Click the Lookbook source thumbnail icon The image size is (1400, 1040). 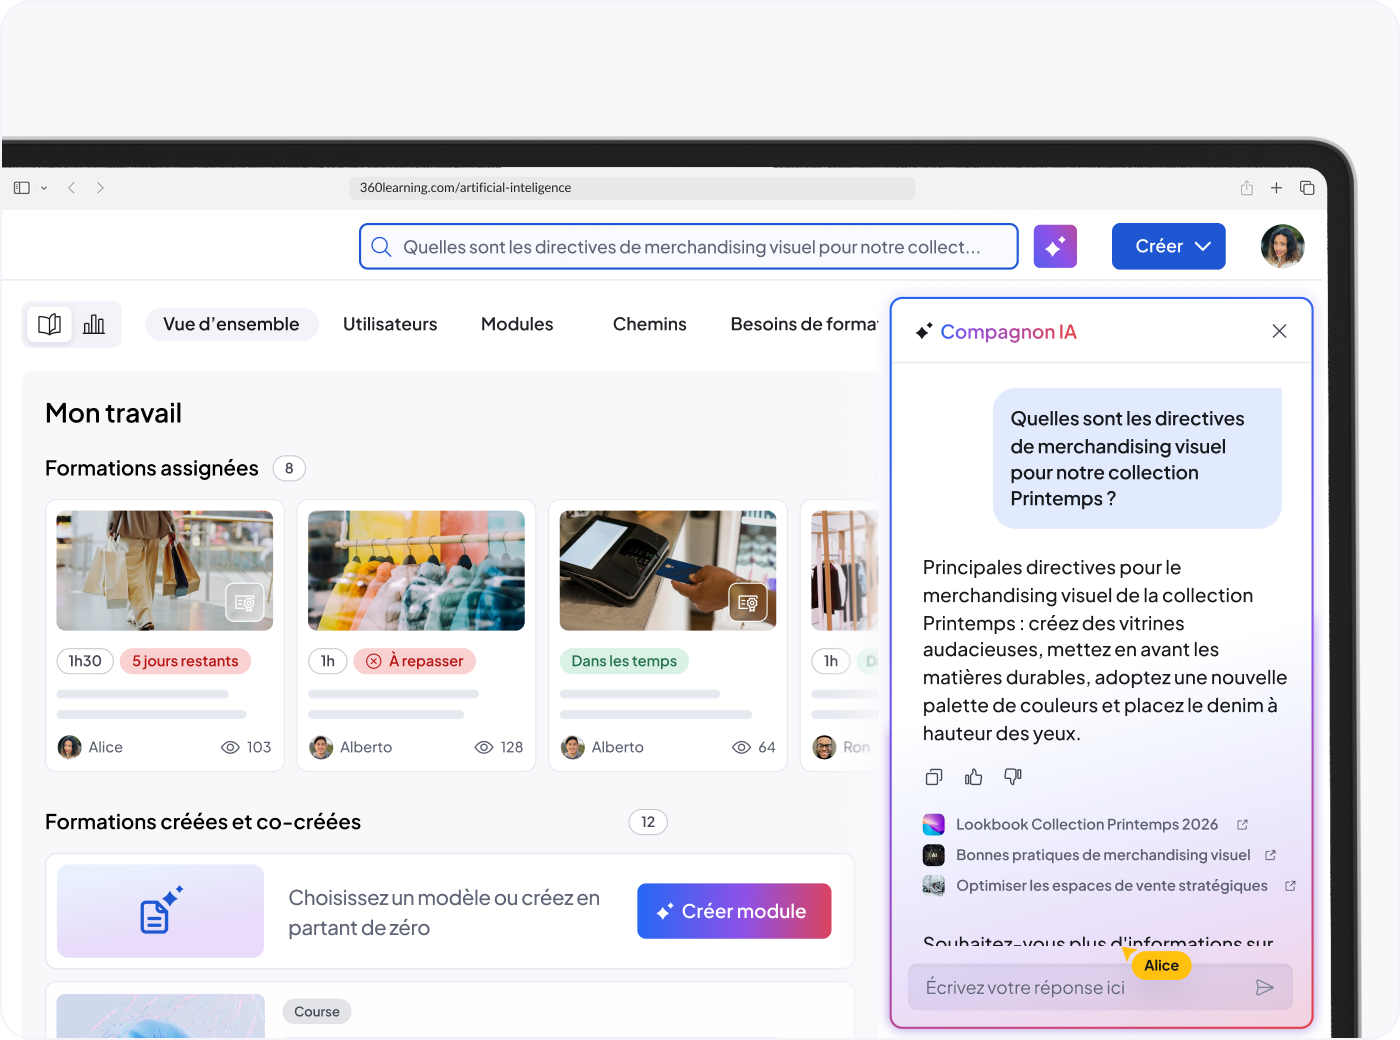[x=934, y=825]
